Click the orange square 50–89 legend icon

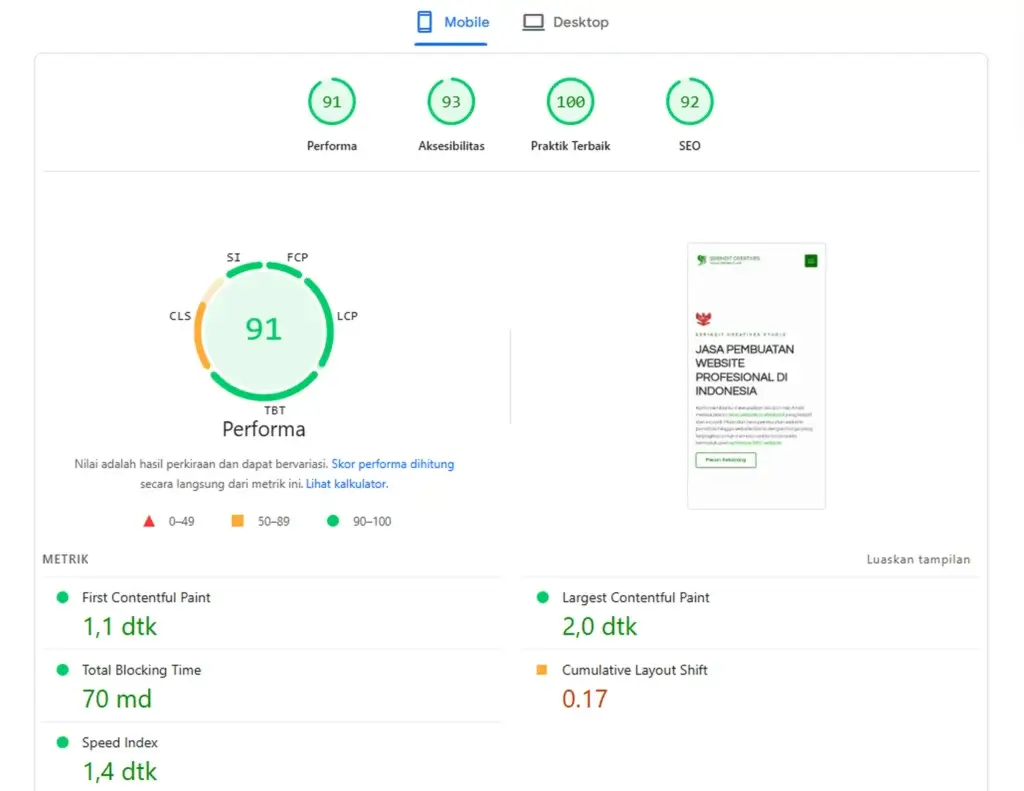click(x=237, y=521)
